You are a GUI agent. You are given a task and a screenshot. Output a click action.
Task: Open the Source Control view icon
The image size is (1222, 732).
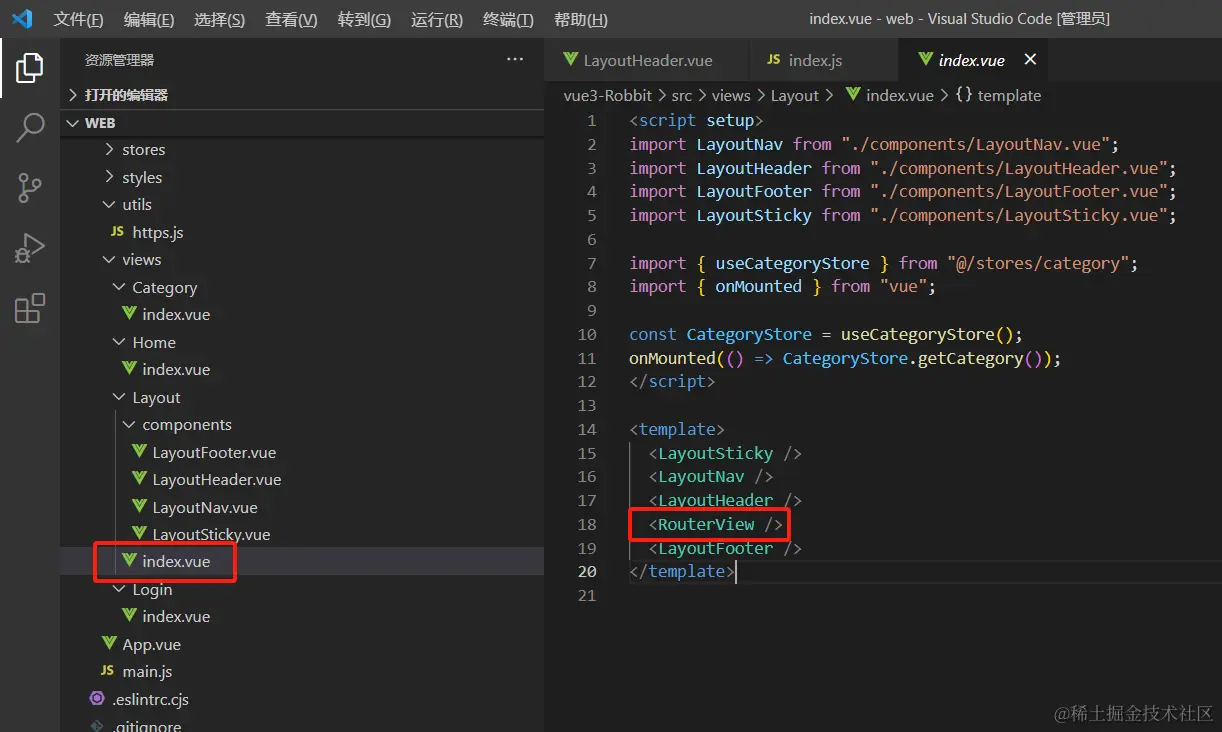click(30, 188)
